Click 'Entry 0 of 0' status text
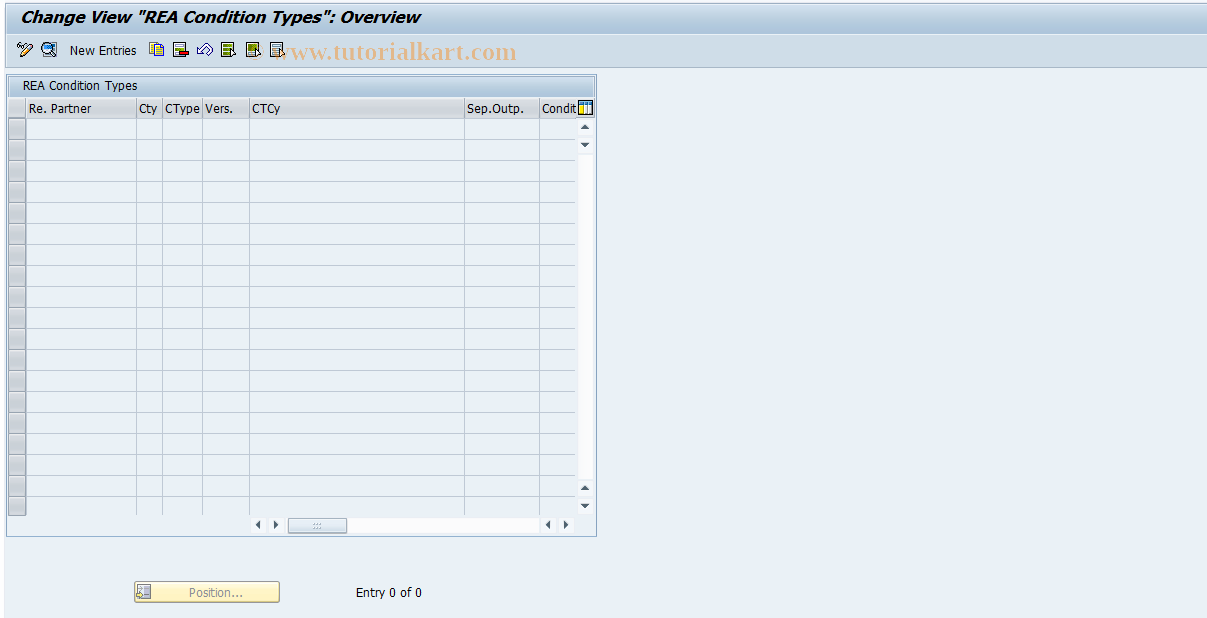1207x618 pixels. (389, 593)
